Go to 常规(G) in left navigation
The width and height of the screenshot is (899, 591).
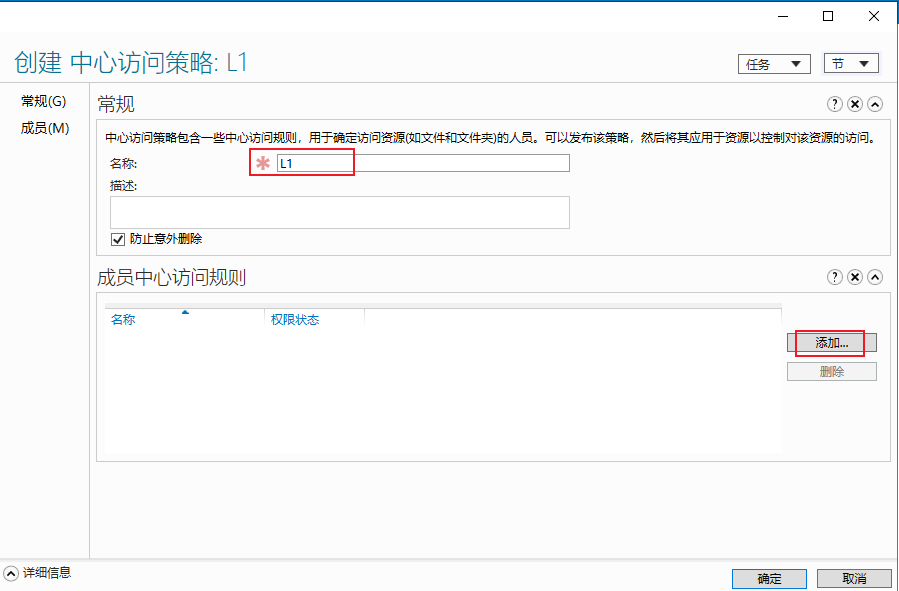tap(44, 101)
